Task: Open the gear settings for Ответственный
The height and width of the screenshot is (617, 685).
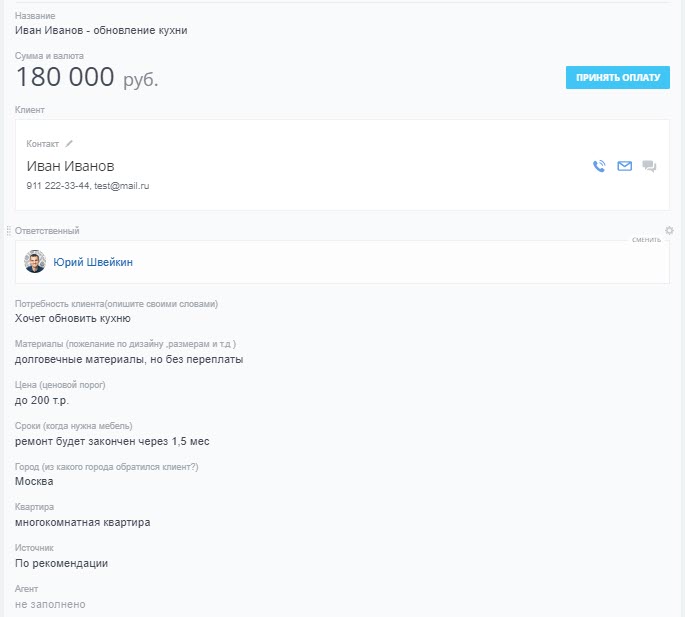Action: click(x=669, y=231)
